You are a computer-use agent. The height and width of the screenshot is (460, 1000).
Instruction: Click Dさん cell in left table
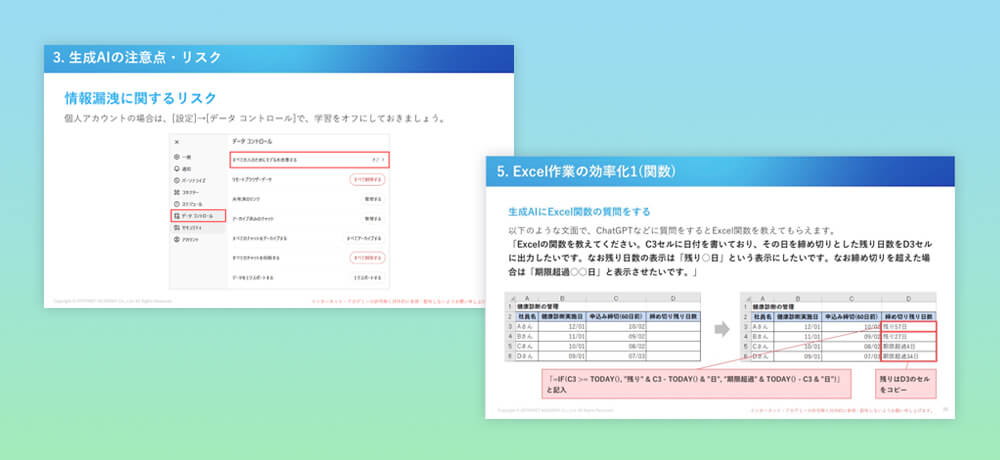tap(527, 355)
